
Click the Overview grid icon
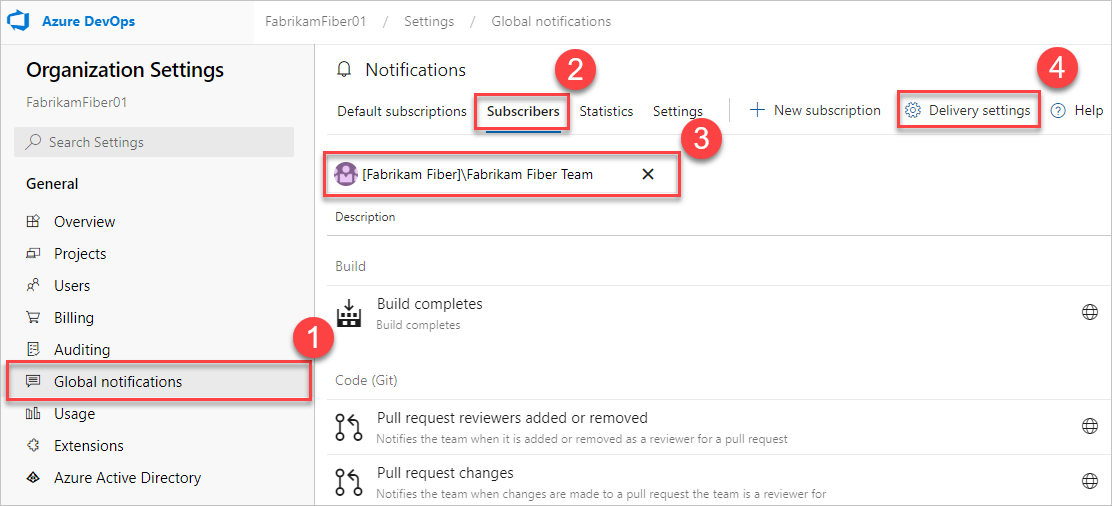point(33,221)
